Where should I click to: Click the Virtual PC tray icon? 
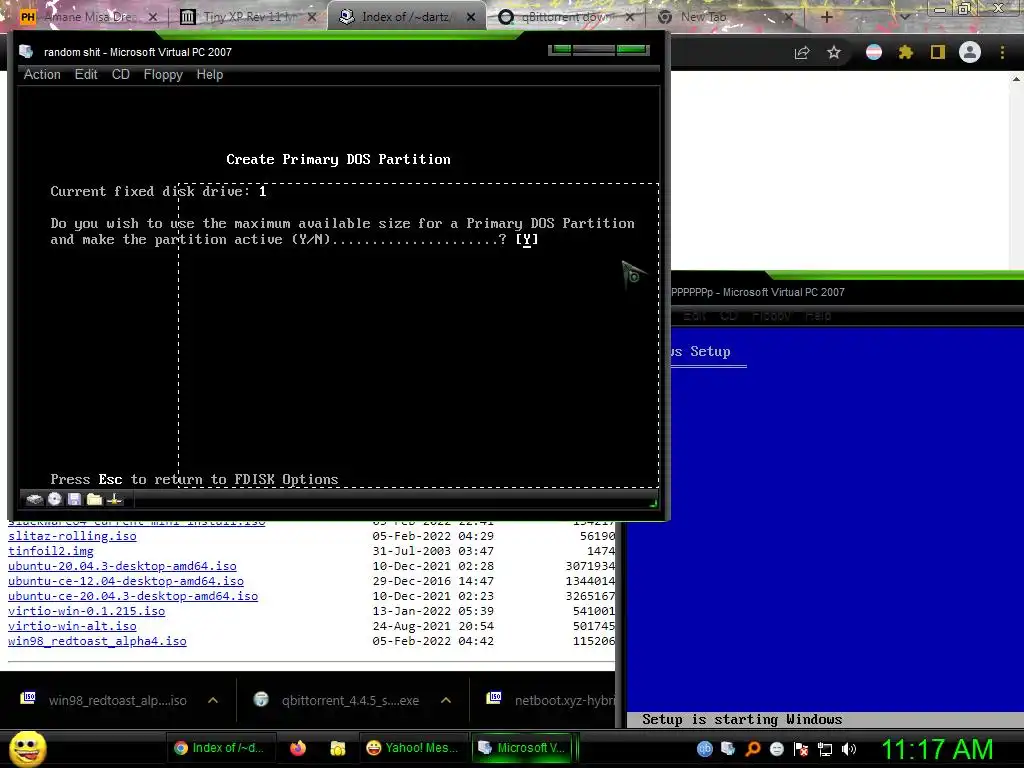pos(728,749)
